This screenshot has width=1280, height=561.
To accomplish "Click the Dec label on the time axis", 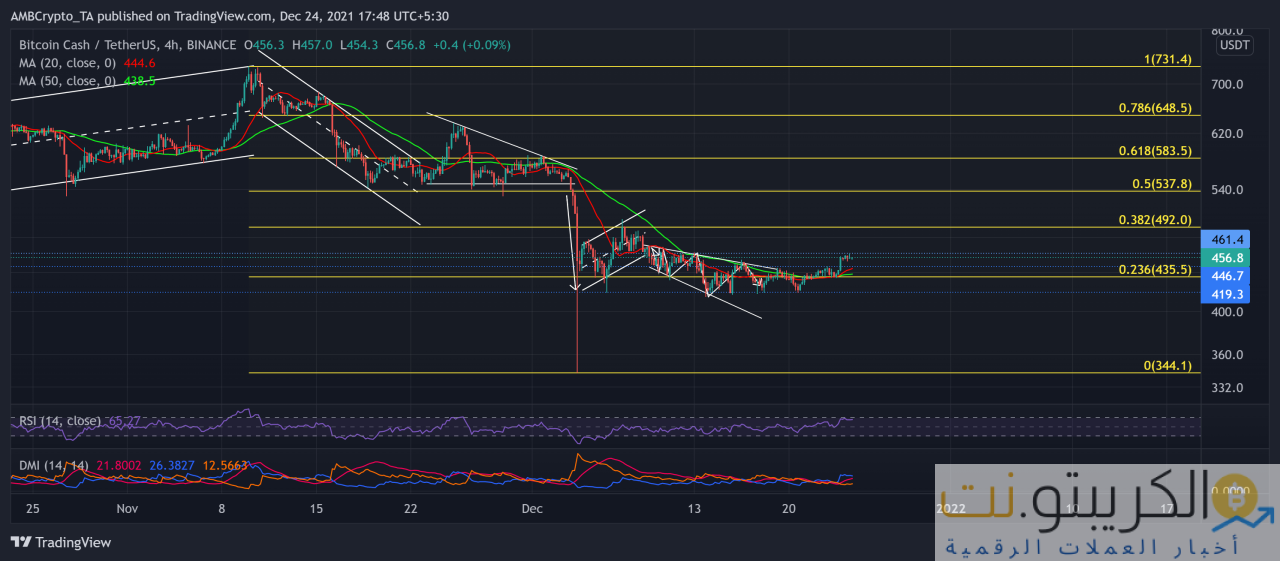I will point(531,508).
